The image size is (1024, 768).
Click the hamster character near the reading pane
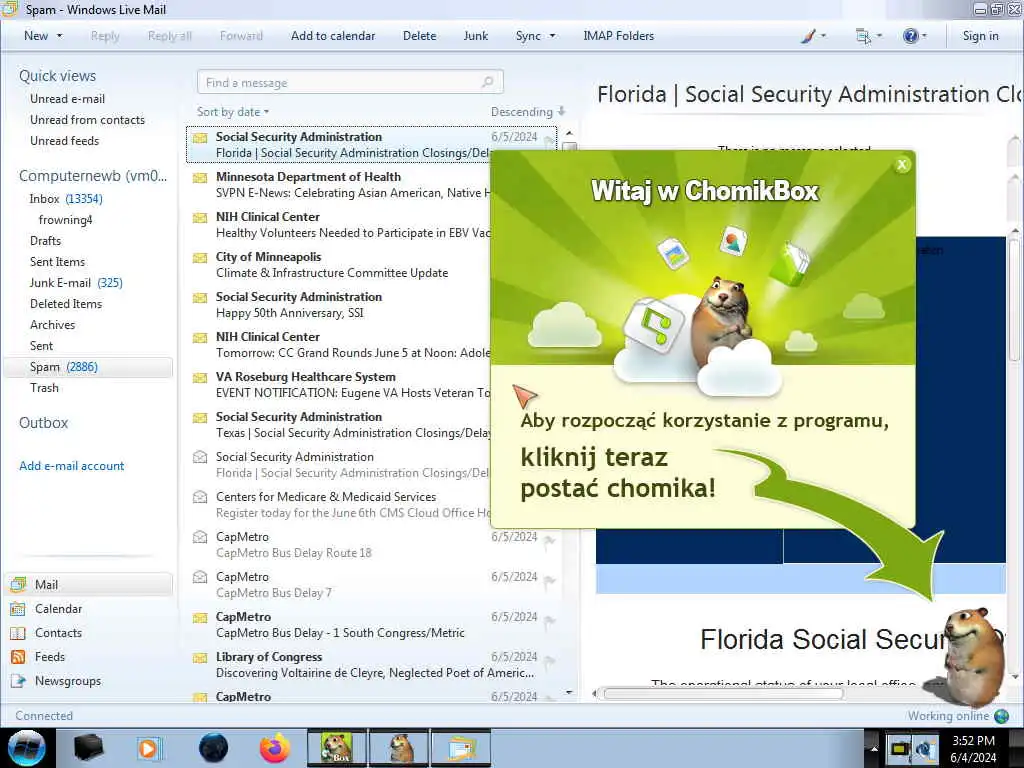click(971, 656)
